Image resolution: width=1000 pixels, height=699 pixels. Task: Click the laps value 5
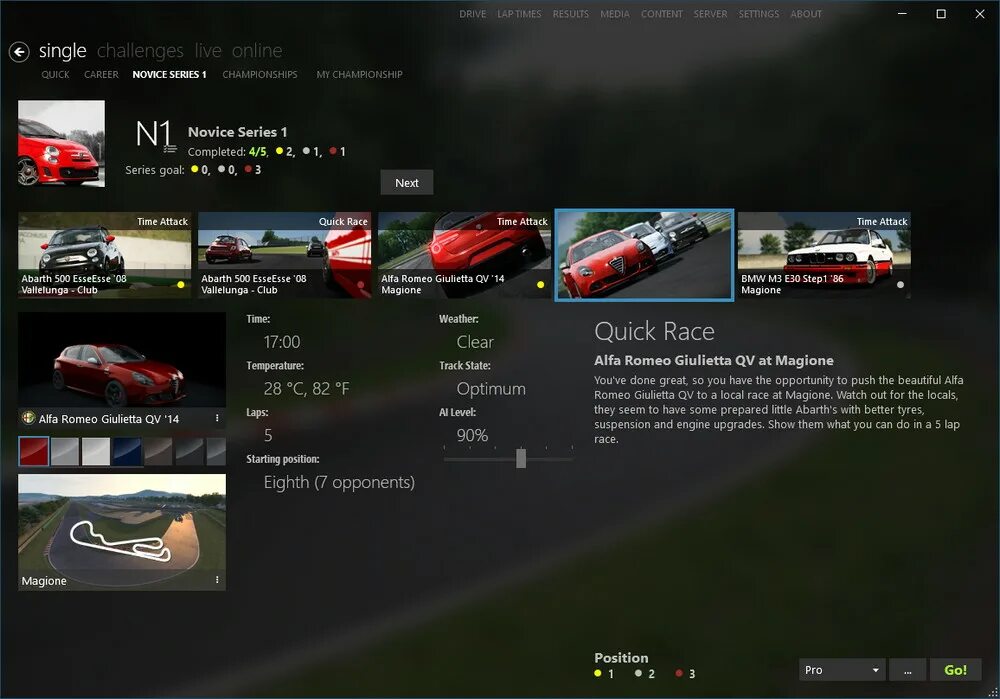[x=268, y=436]
